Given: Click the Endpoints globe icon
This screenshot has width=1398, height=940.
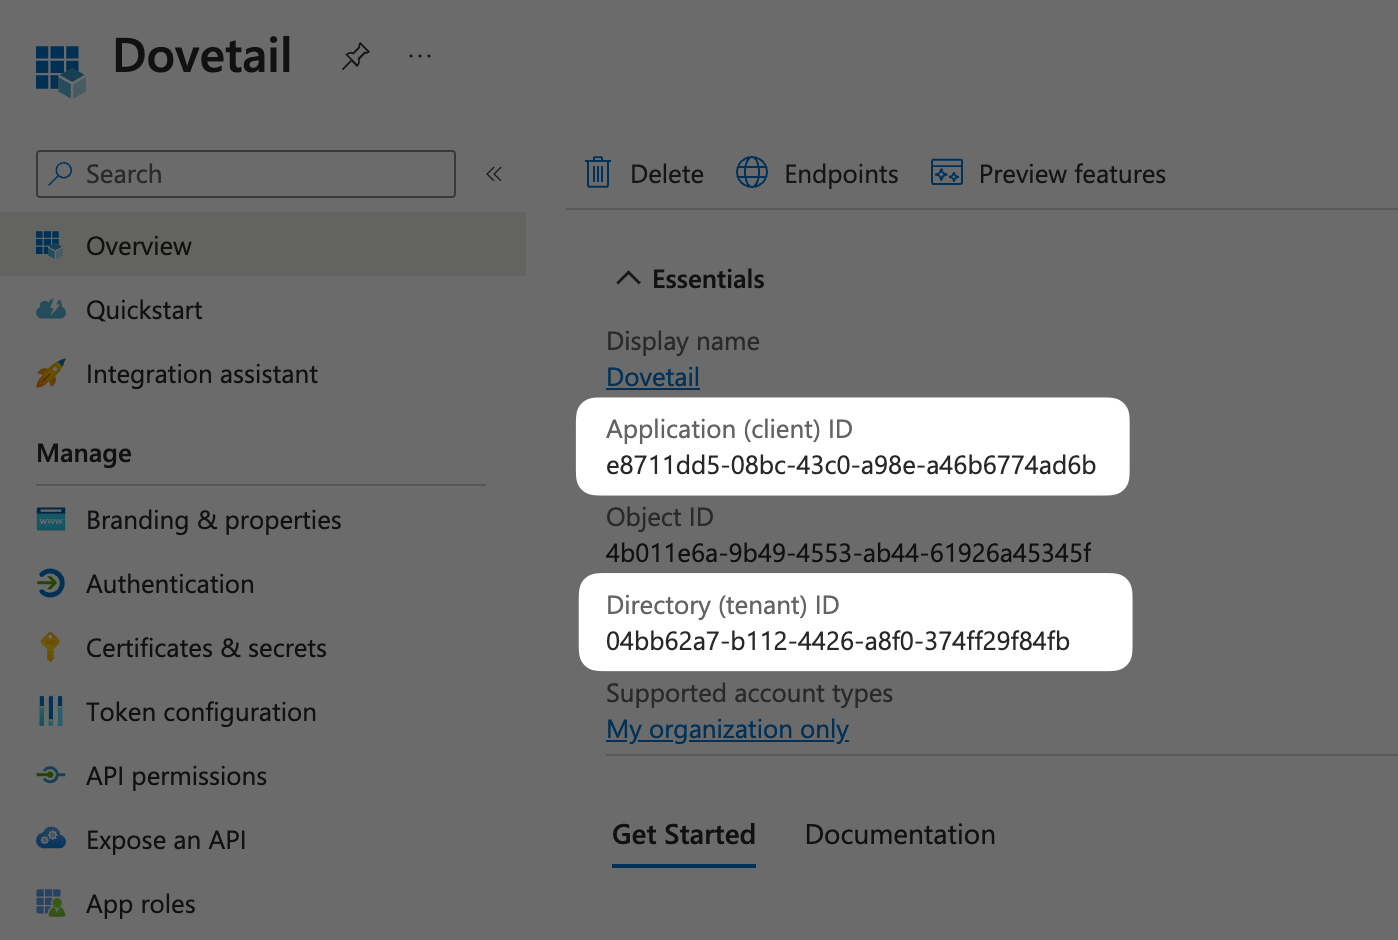Looking at the screenshot, I should (x=752, y=172).
